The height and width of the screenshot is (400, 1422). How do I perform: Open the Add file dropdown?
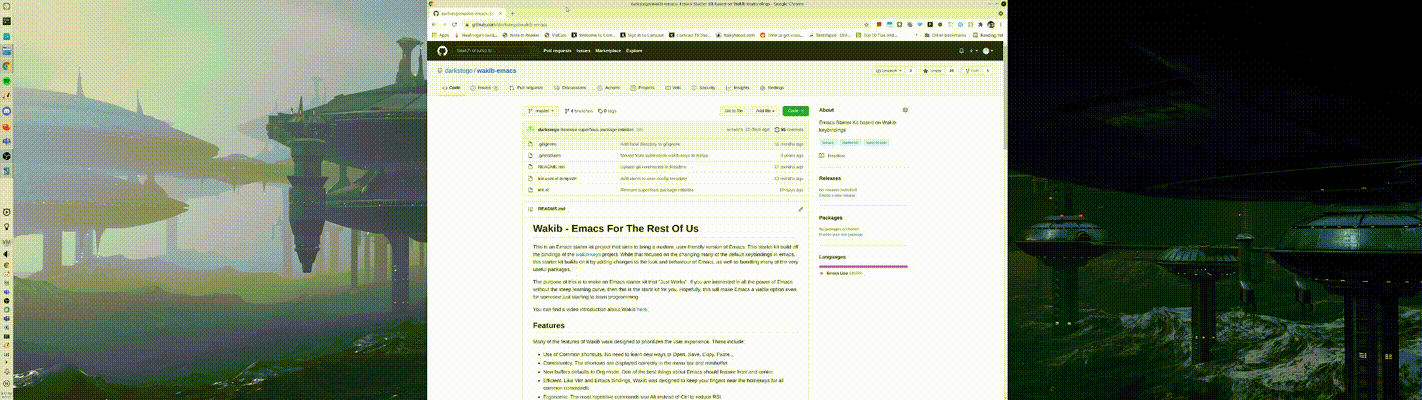tap(766, 111)
